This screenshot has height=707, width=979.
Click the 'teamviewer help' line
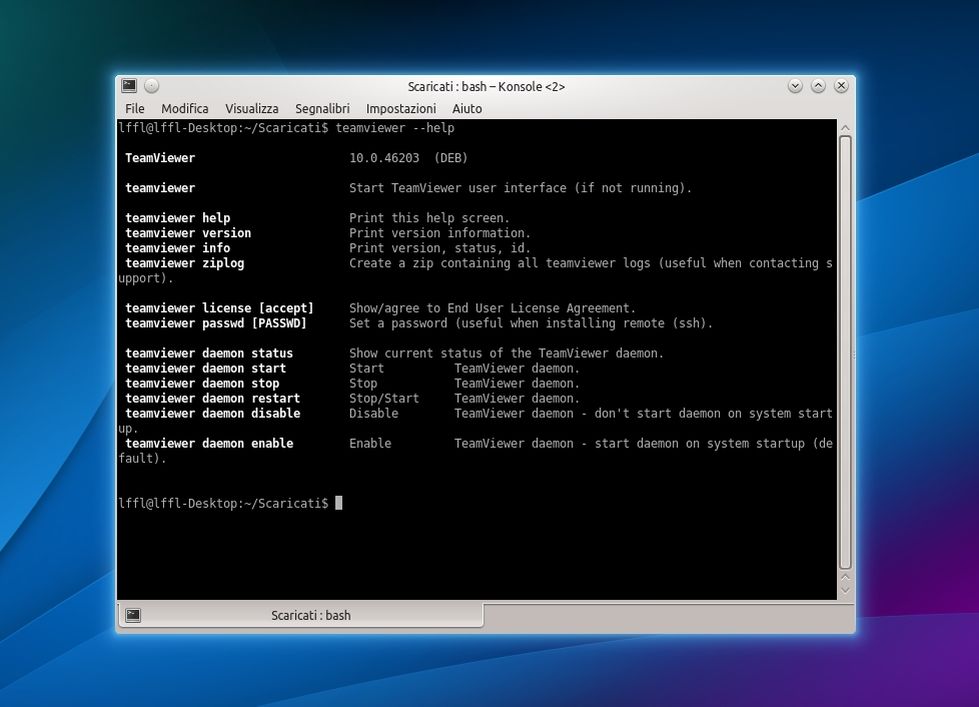[178, 218]
